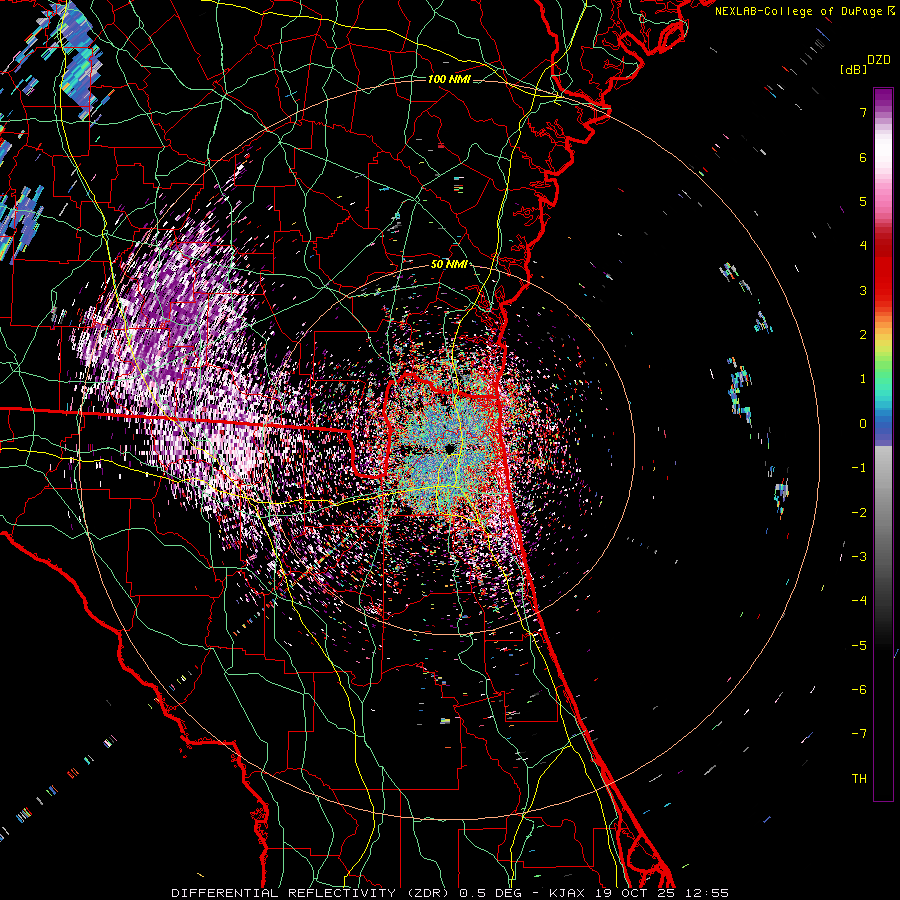Screen dimensions: 900x900
Task: Click the -1 value on color scale
Action: 859,468
